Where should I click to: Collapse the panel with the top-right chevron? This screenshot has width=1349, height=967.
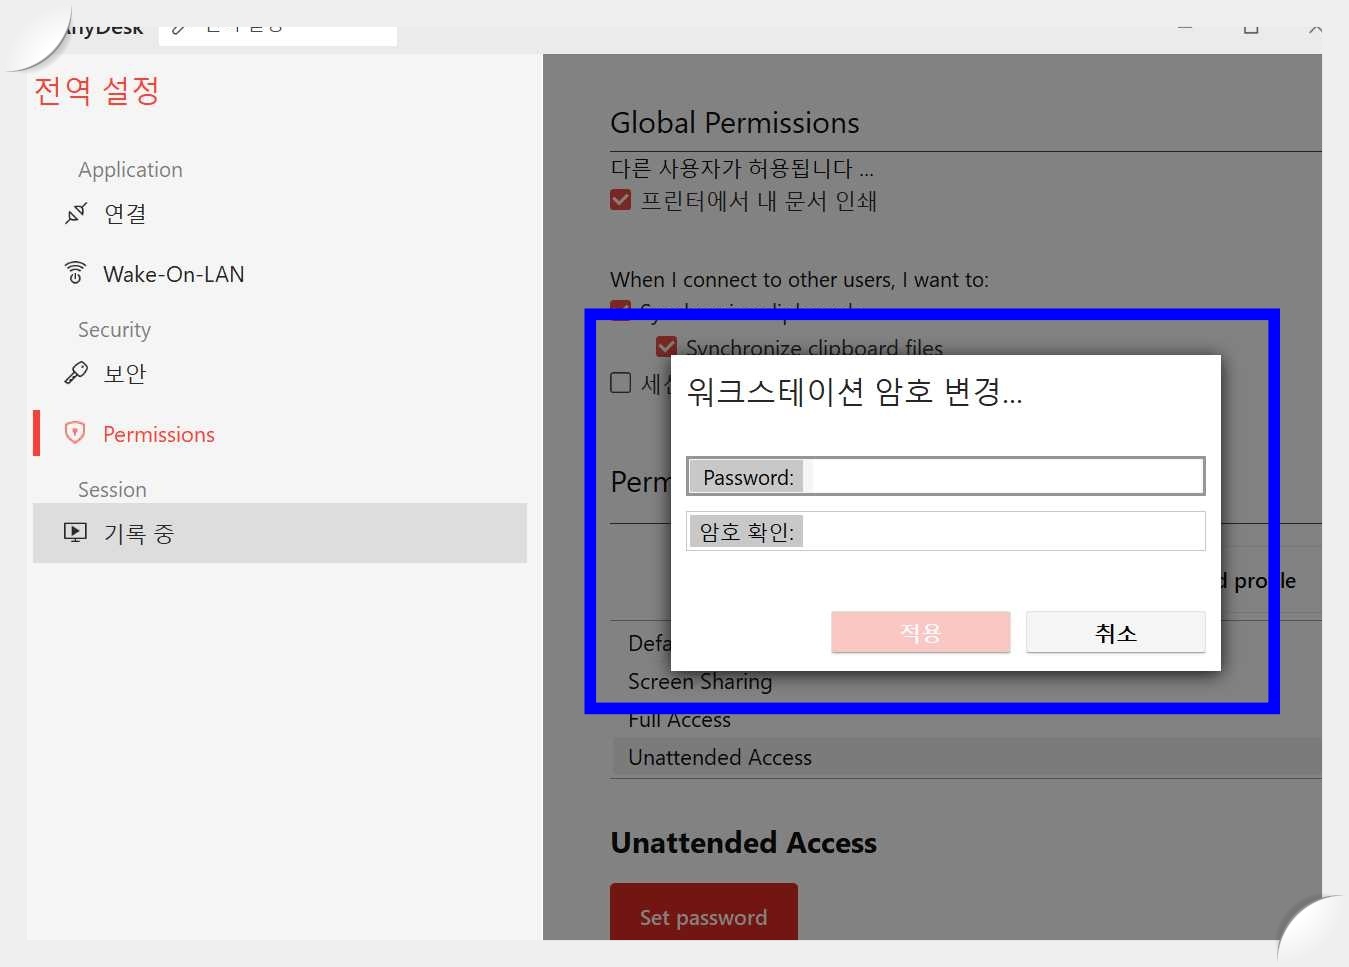[1314, 28]
